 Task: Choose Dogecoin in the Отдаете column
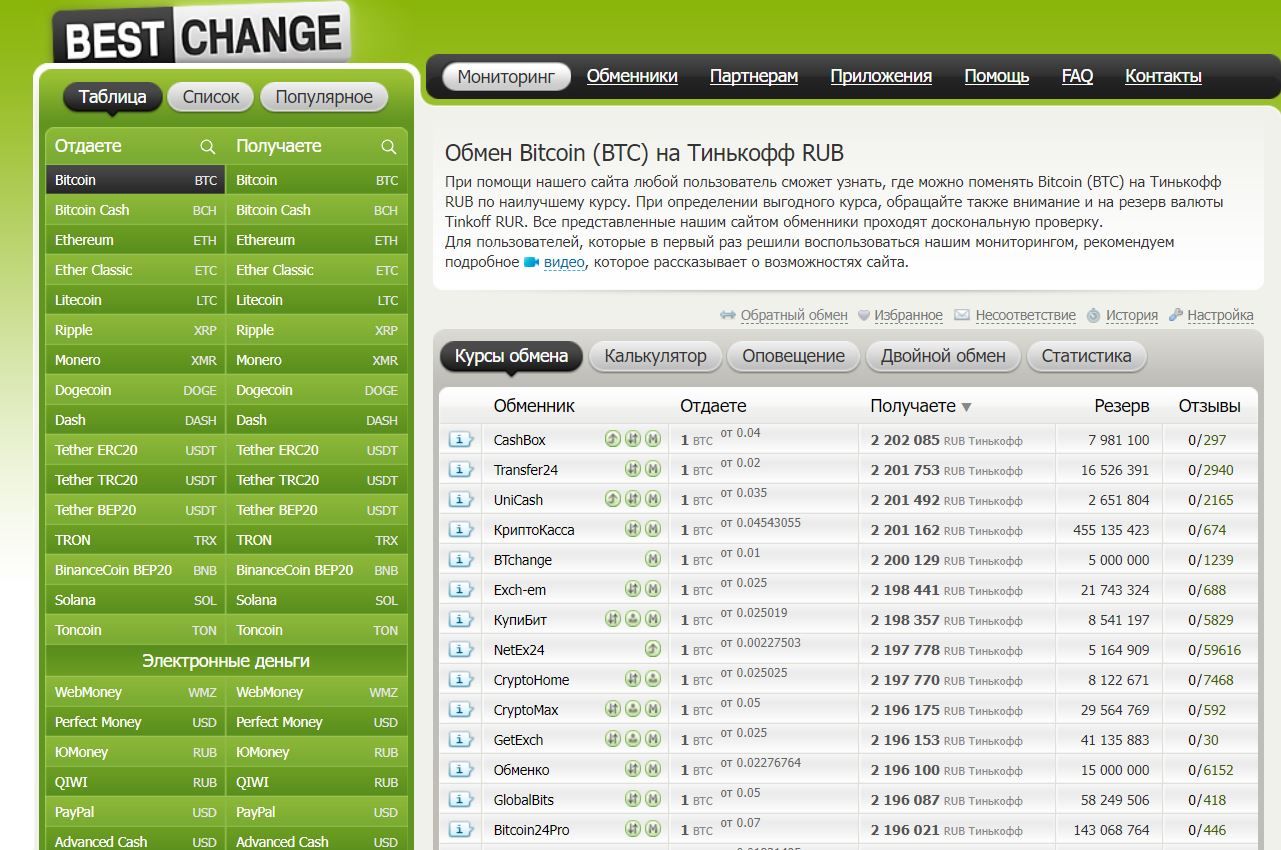tap(135, 390)
